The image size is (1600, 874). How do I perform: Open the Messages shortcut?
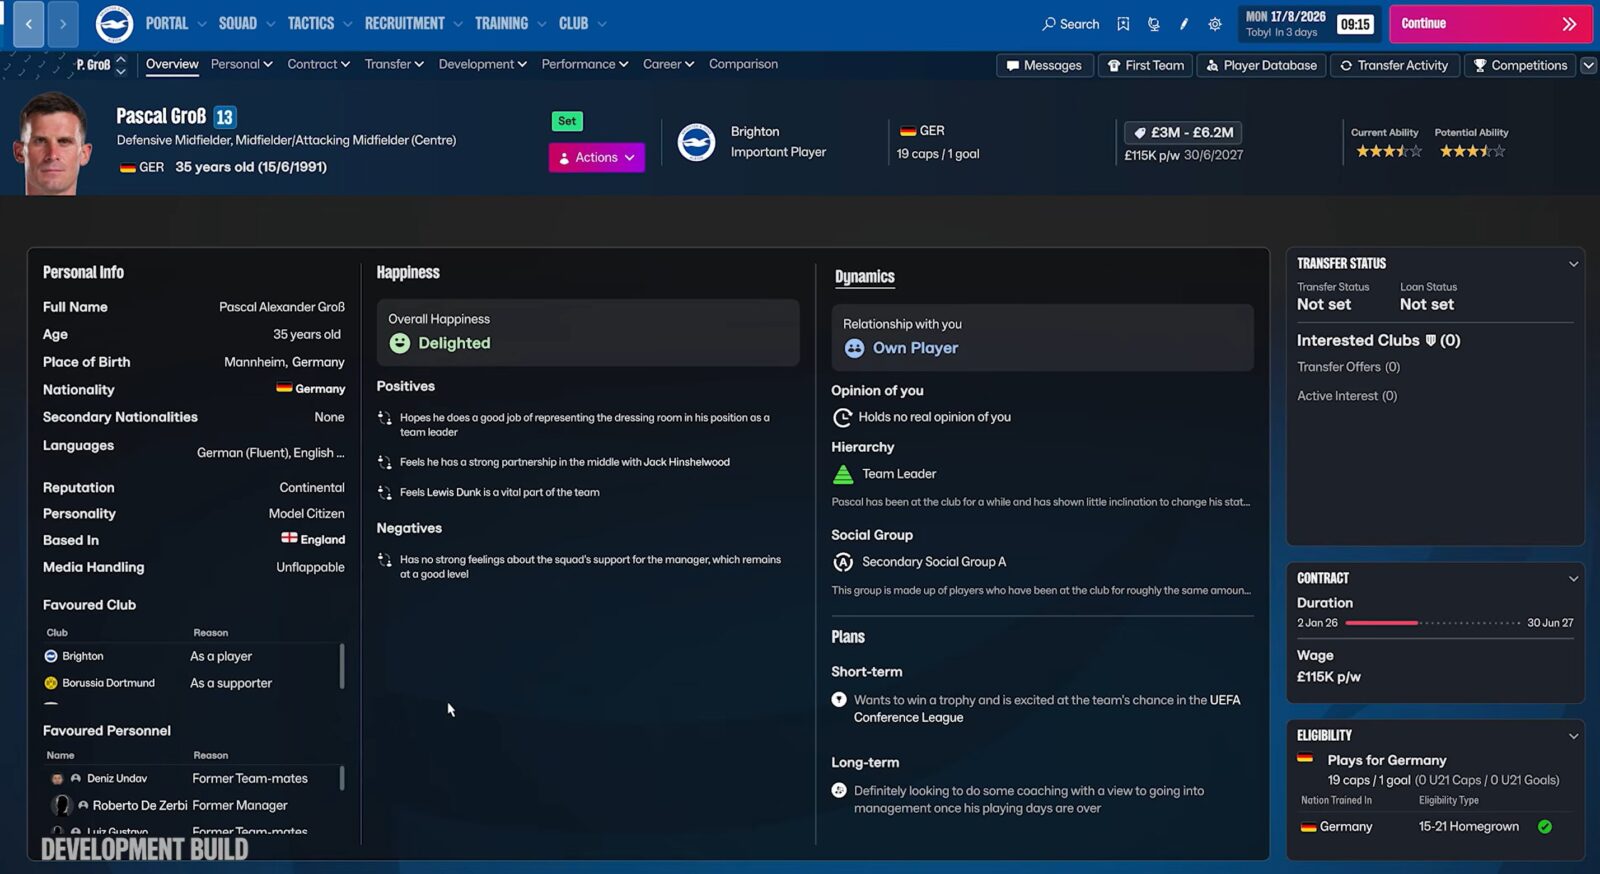click(1044, 65)
